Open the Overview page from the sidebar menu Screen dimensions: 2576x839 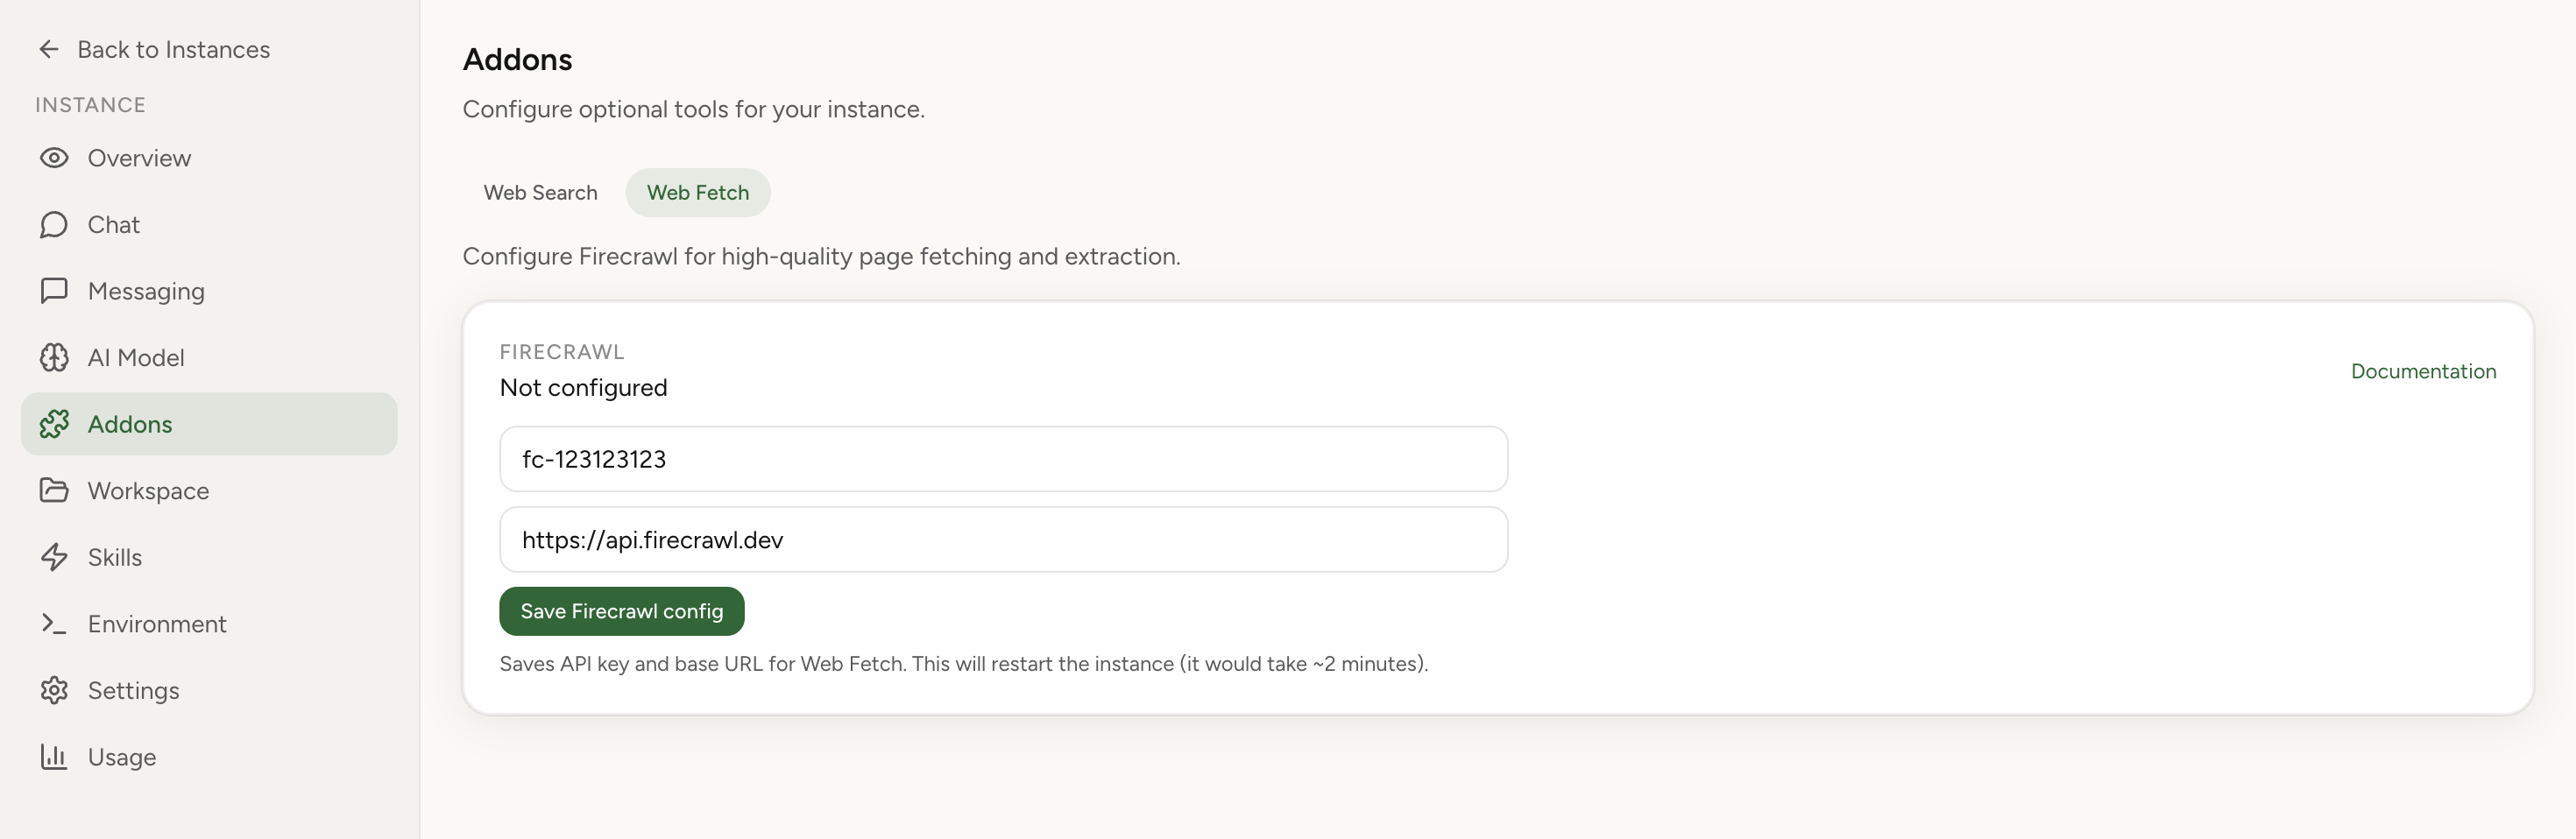click(x=139, y=158)
